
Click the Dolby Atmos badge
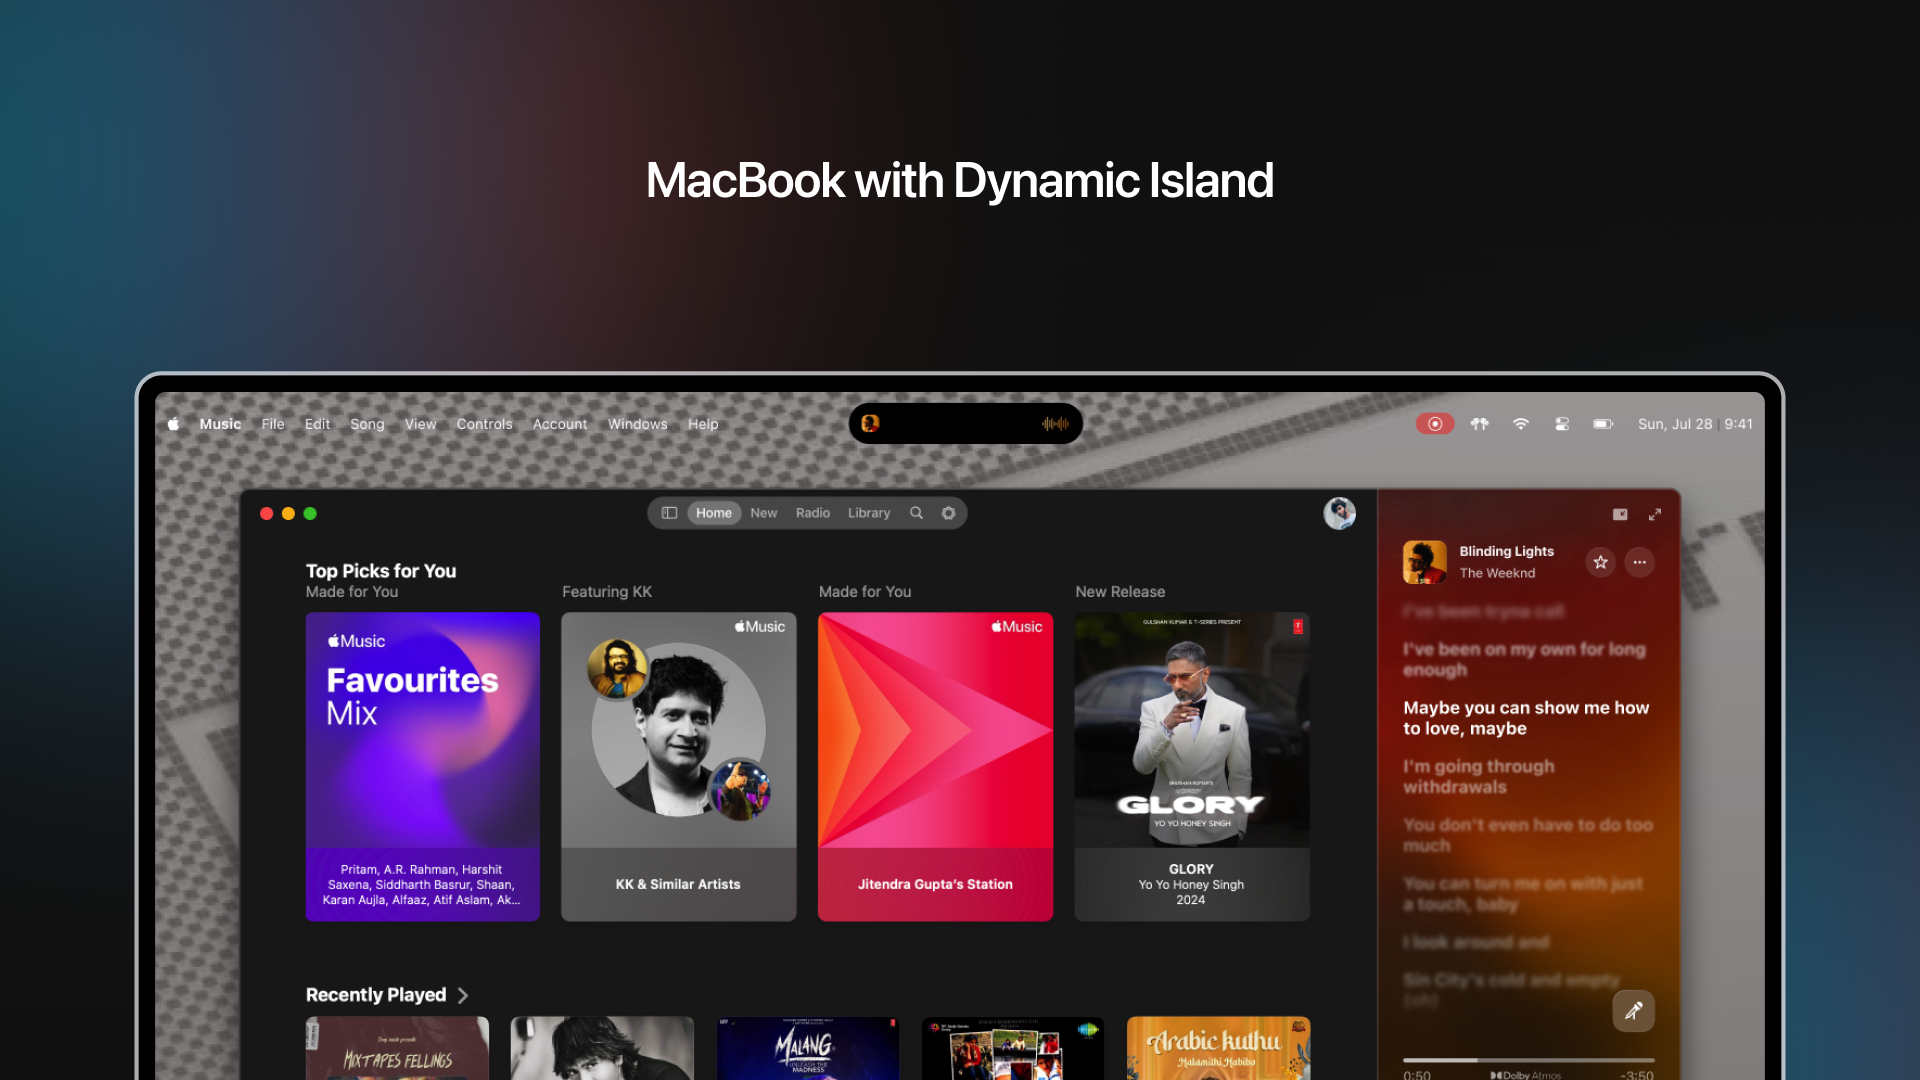[1525, 1075]
